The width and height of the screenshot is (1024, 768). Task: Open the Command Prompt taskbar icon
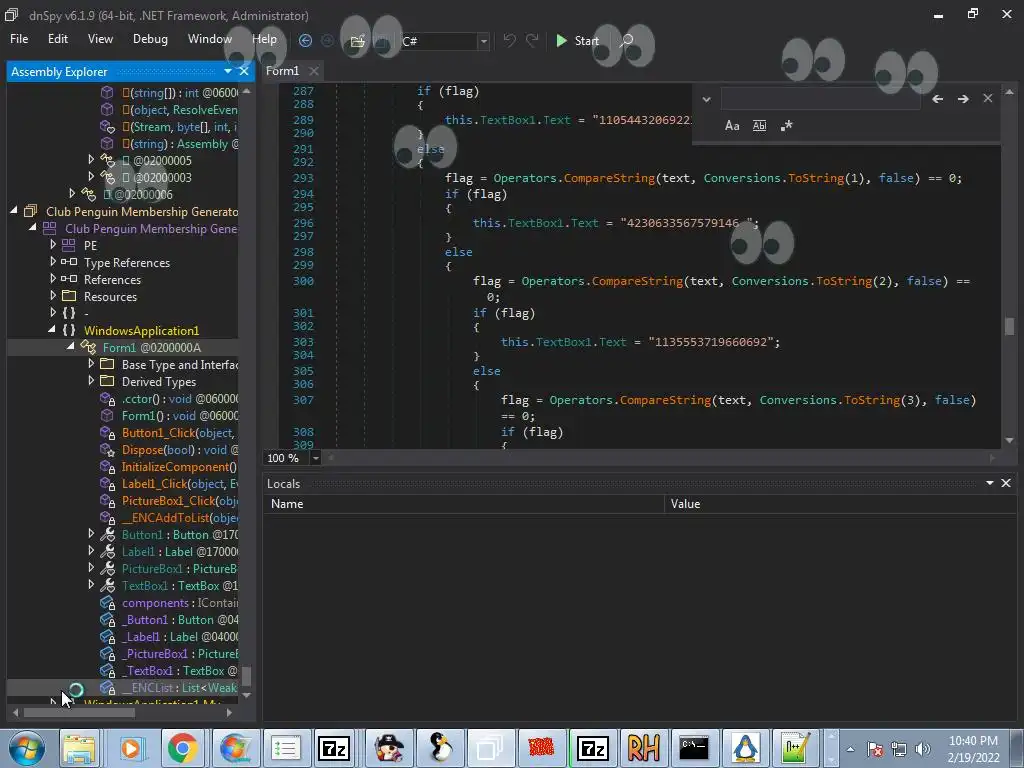click(694, 748)
